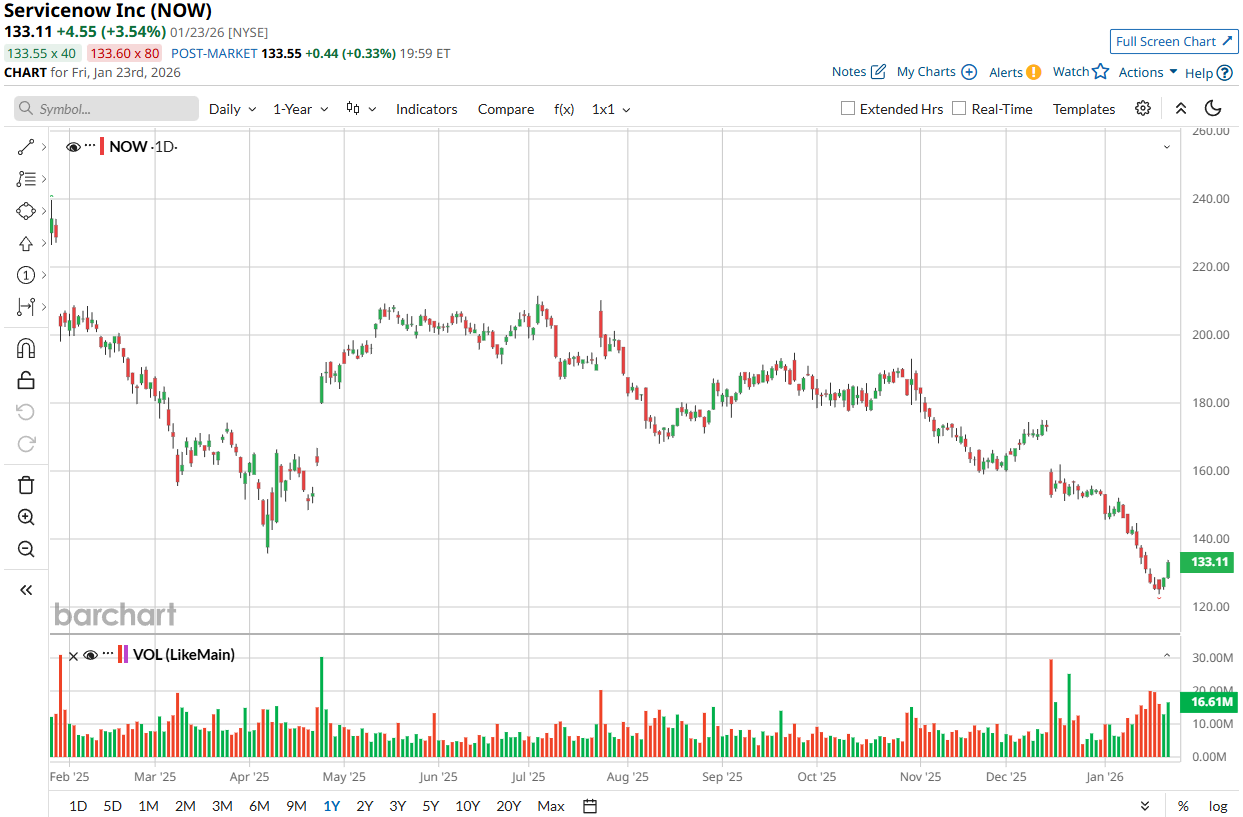The height and width of the screenshot is (817, 1243).
Task: Click the My Charts link
Action: click(926, 72)
